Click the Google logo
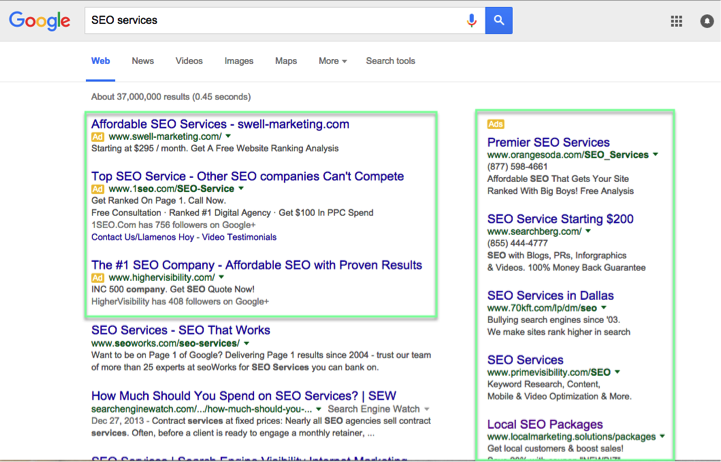 [40, 21]
